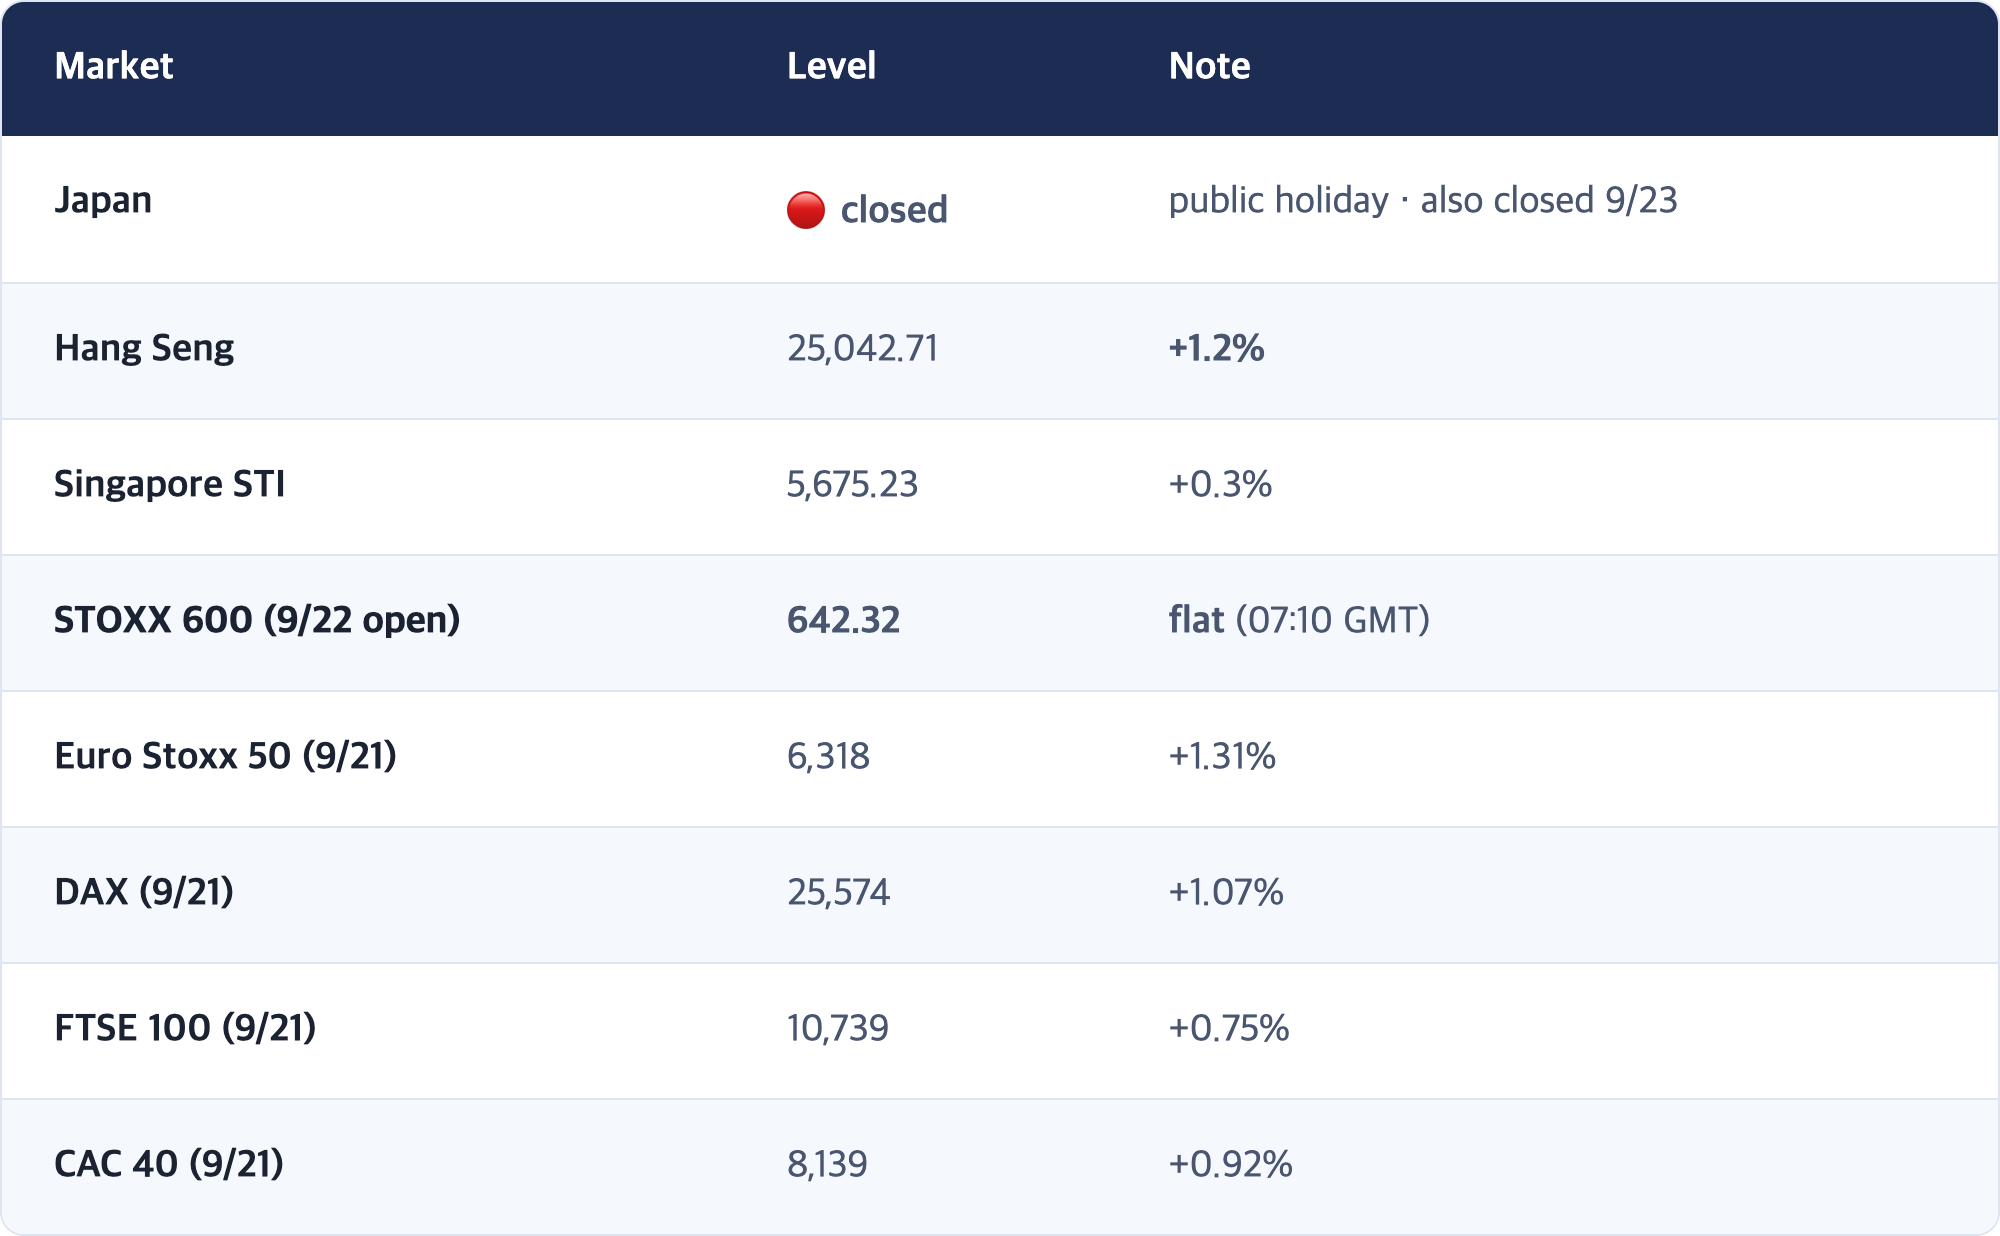Screen dimensions: 2000x1236
Task: Click the Hang Seng +1.2% note
Action: (x=1216, y=348)
